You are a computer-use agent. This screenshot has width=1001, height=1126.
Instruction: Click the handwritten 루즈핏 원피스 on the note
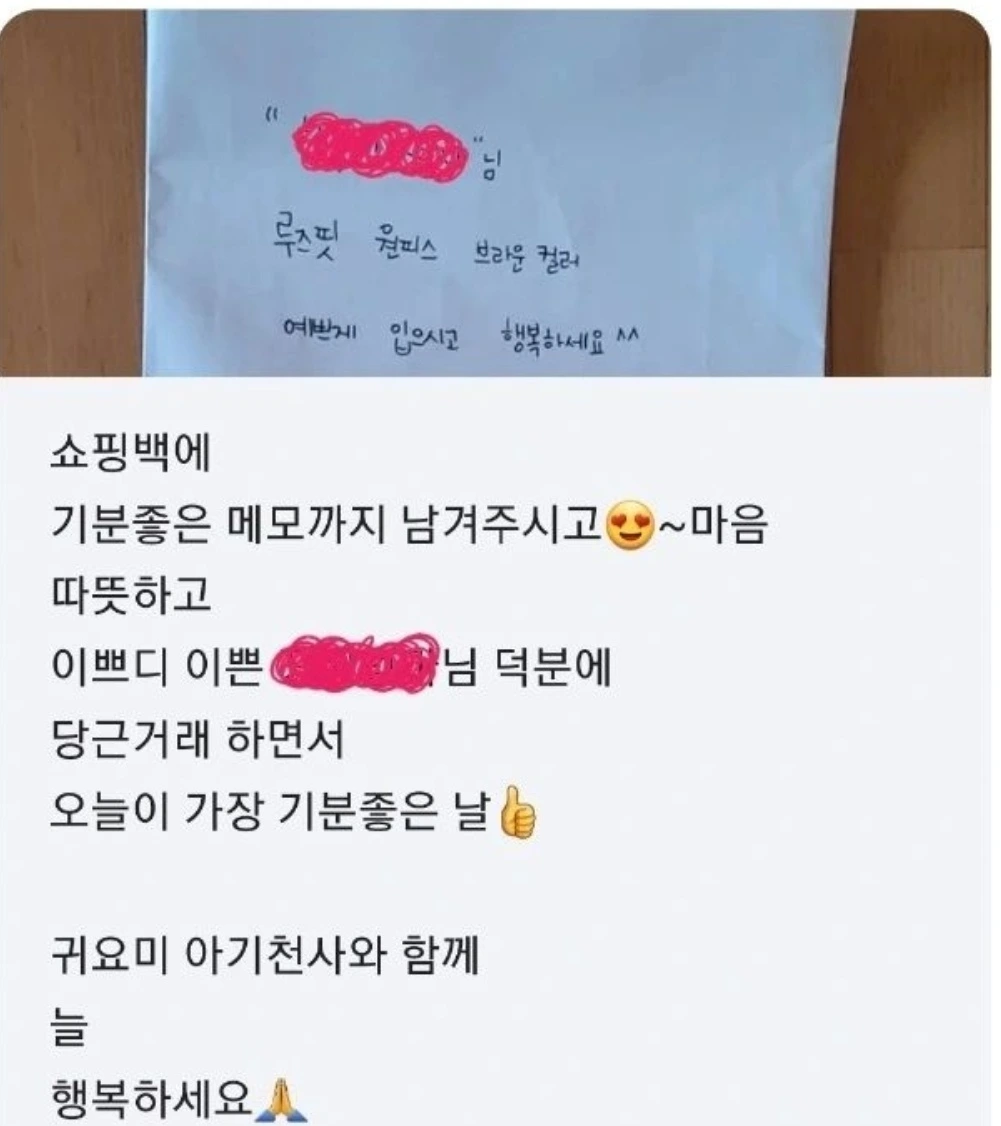coord(354,242)
